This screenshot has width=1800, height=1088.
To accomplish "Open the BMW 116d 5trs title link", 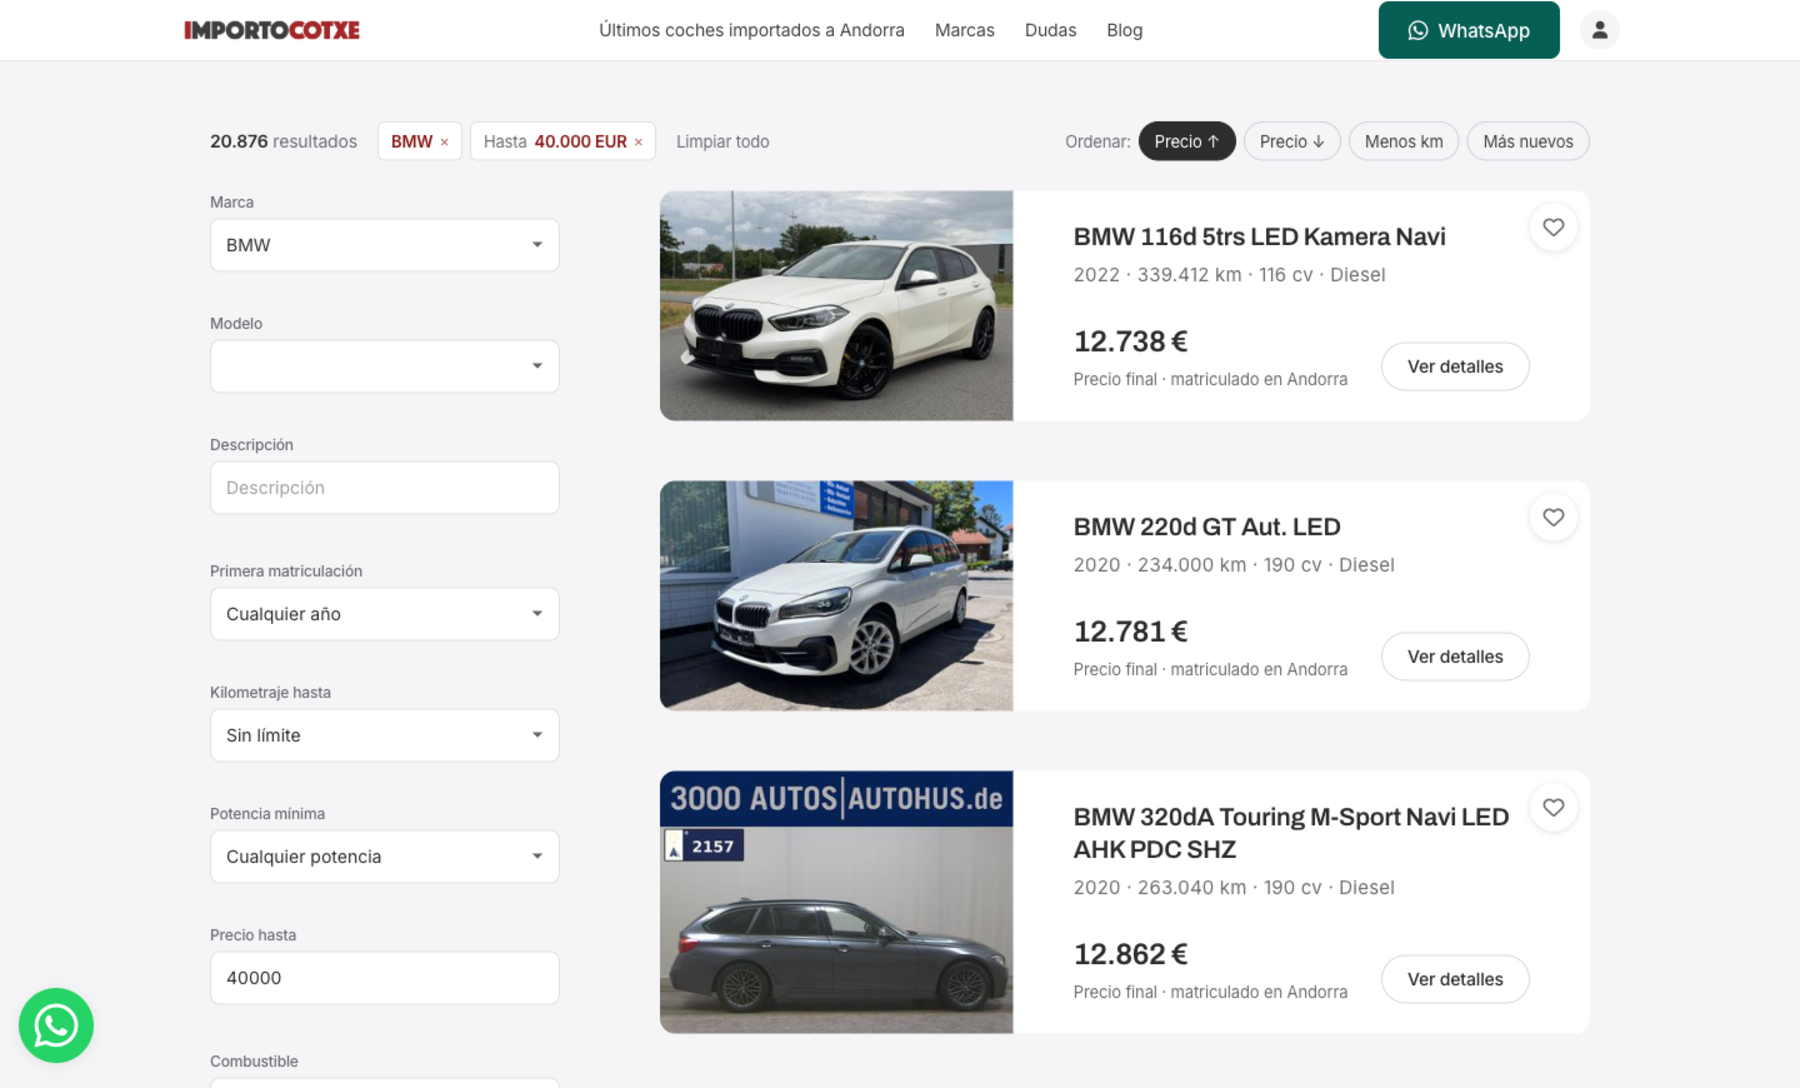I will 1260,237.
